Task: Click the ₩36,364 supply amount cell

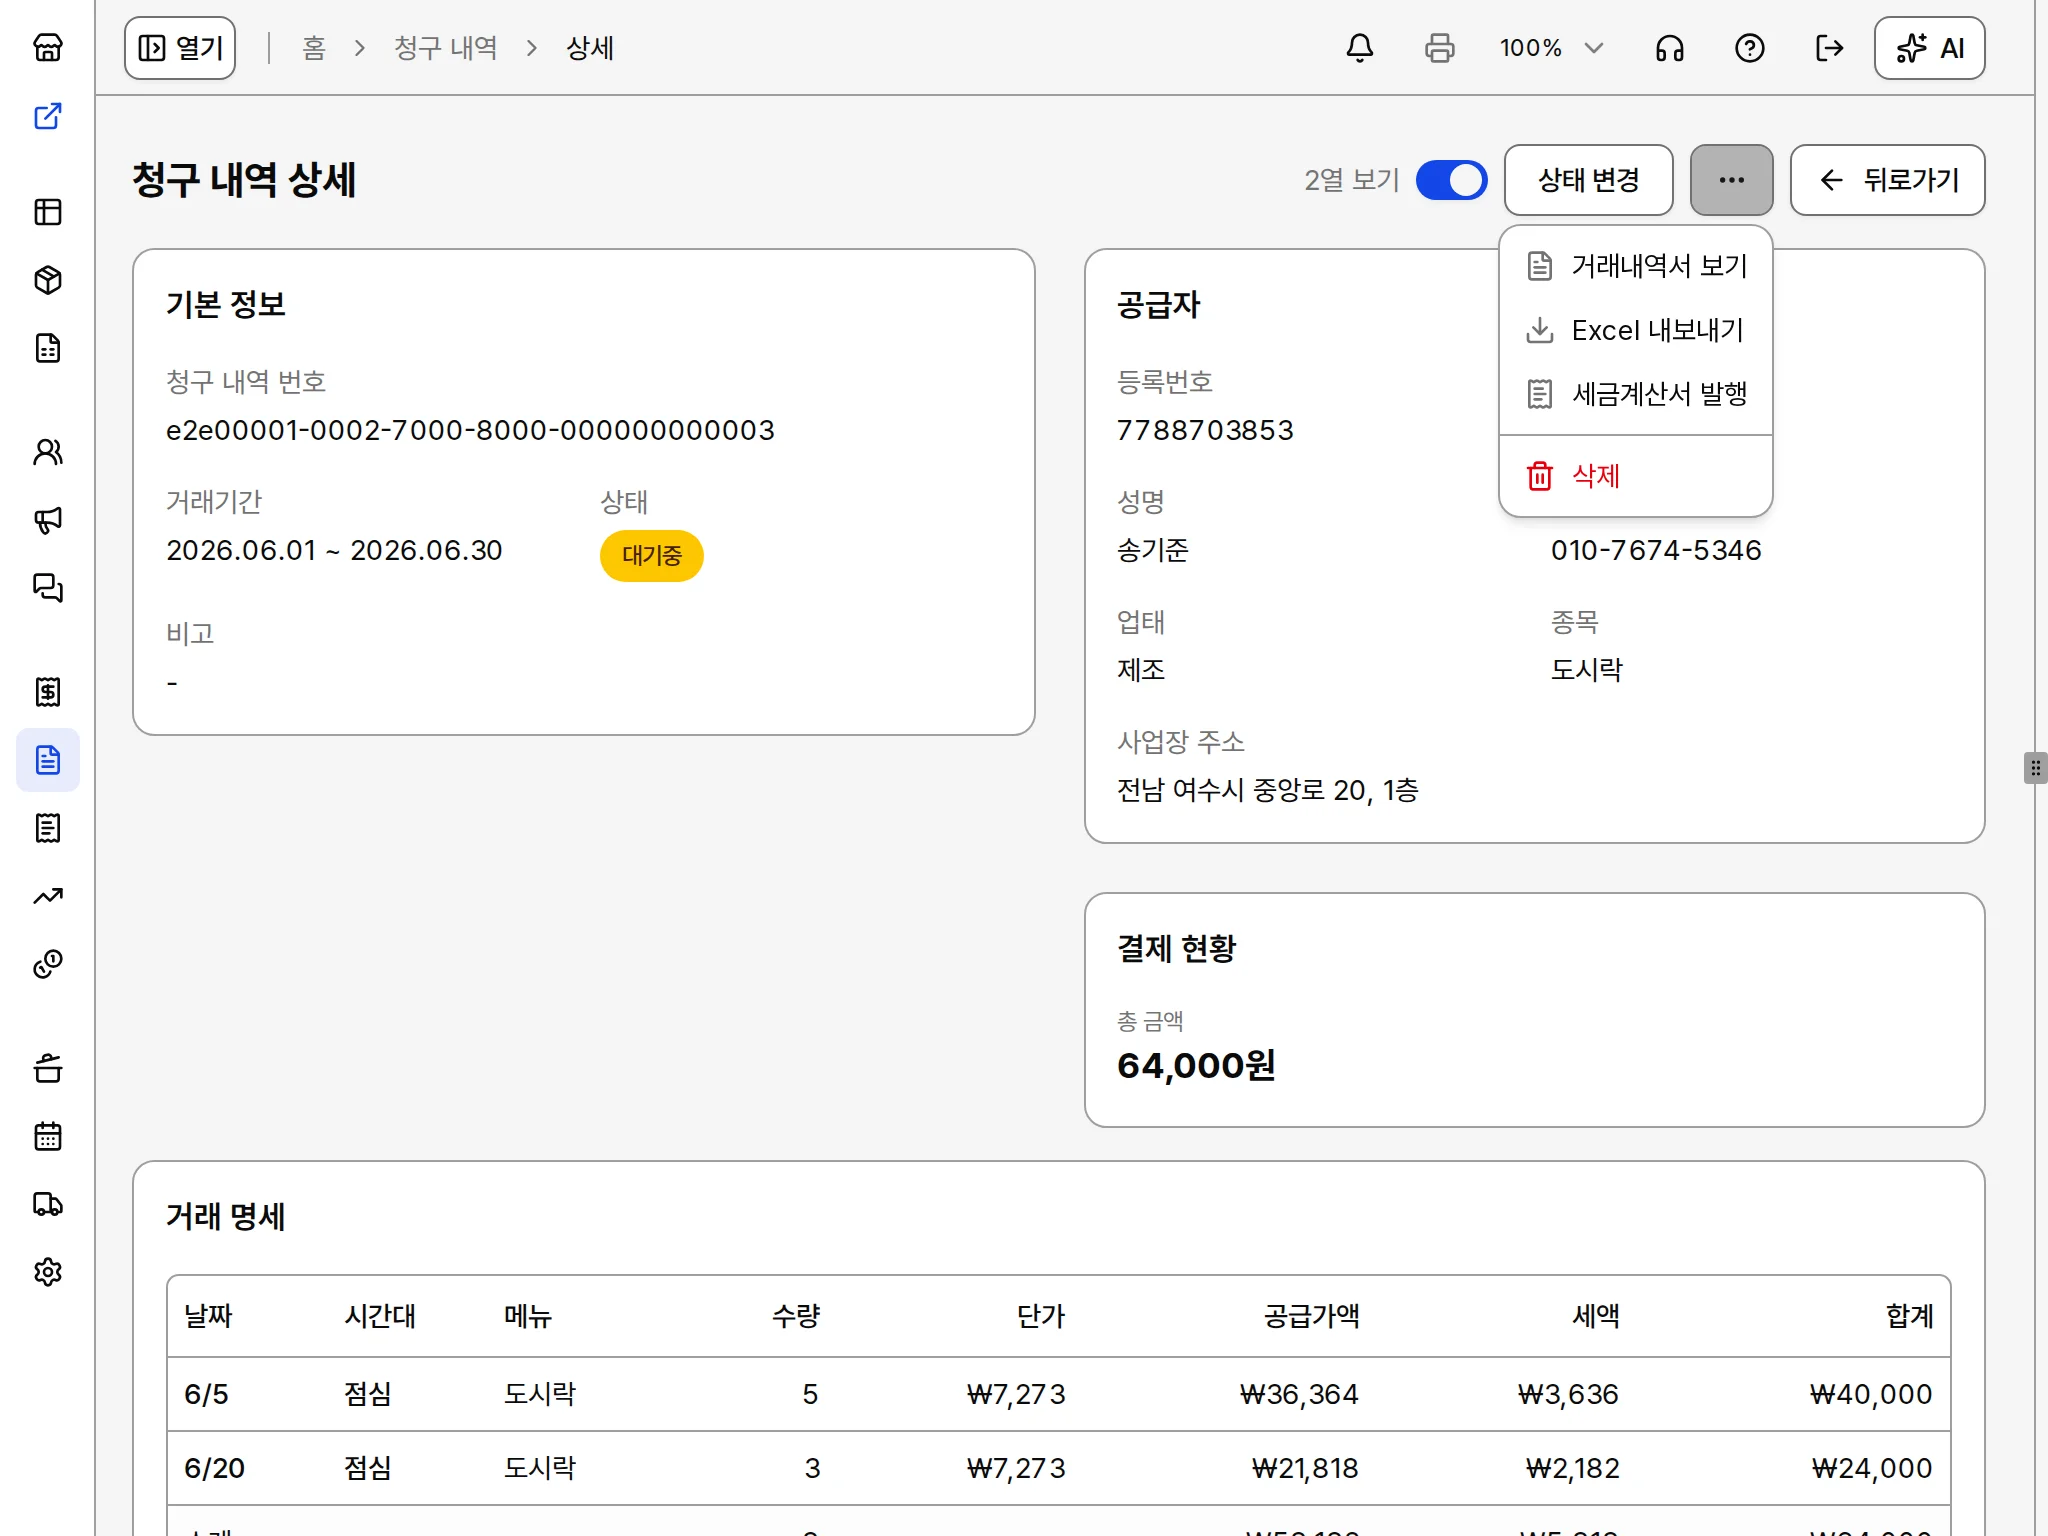Action: point(1299,1394)
